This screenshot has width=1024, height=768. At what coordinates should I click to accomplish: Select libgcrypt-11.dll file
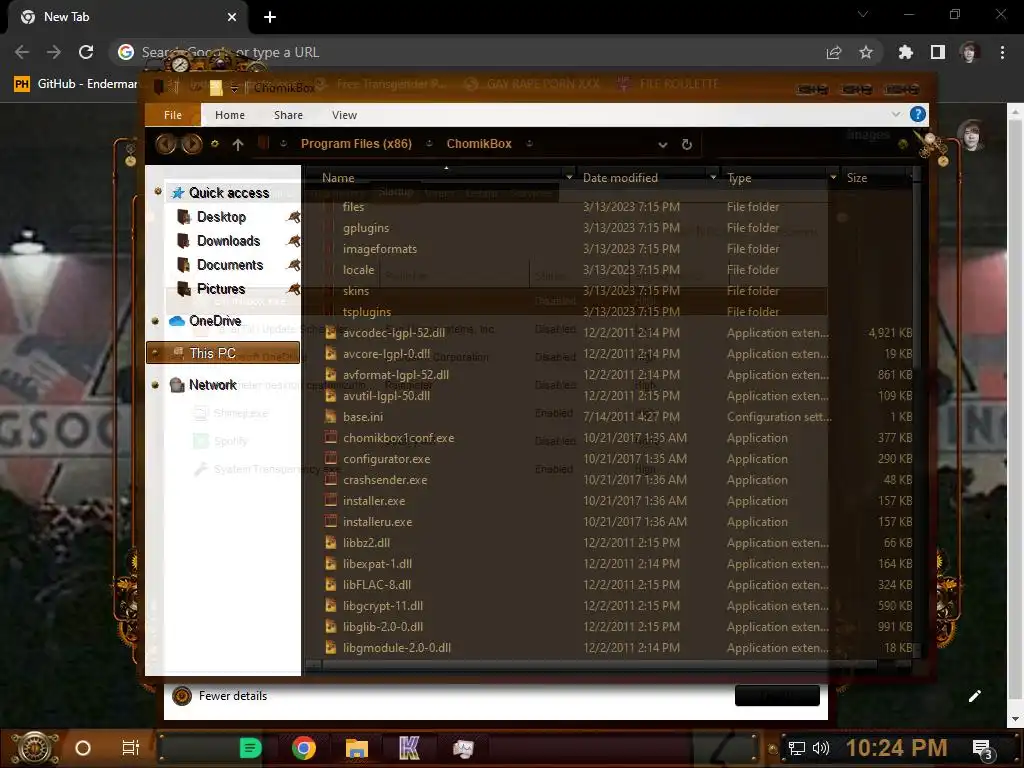click(x=383, y=605)
